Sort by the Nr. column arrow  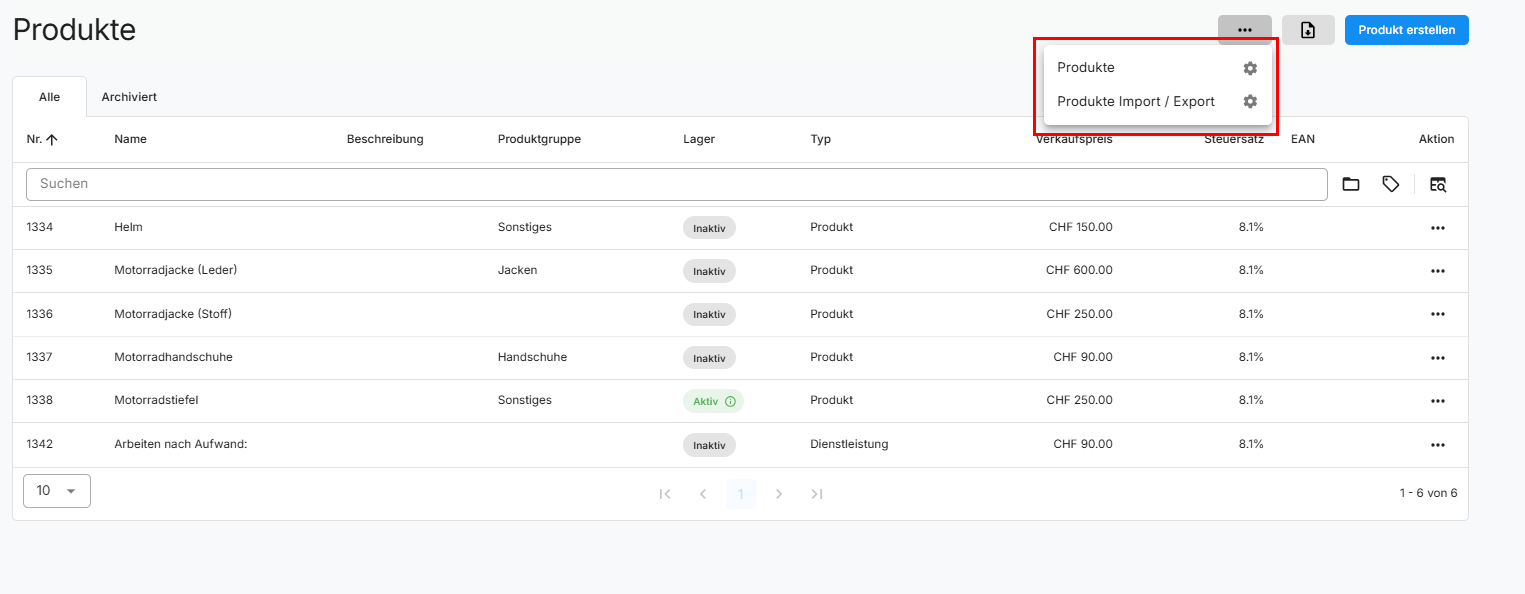[52, 140]
